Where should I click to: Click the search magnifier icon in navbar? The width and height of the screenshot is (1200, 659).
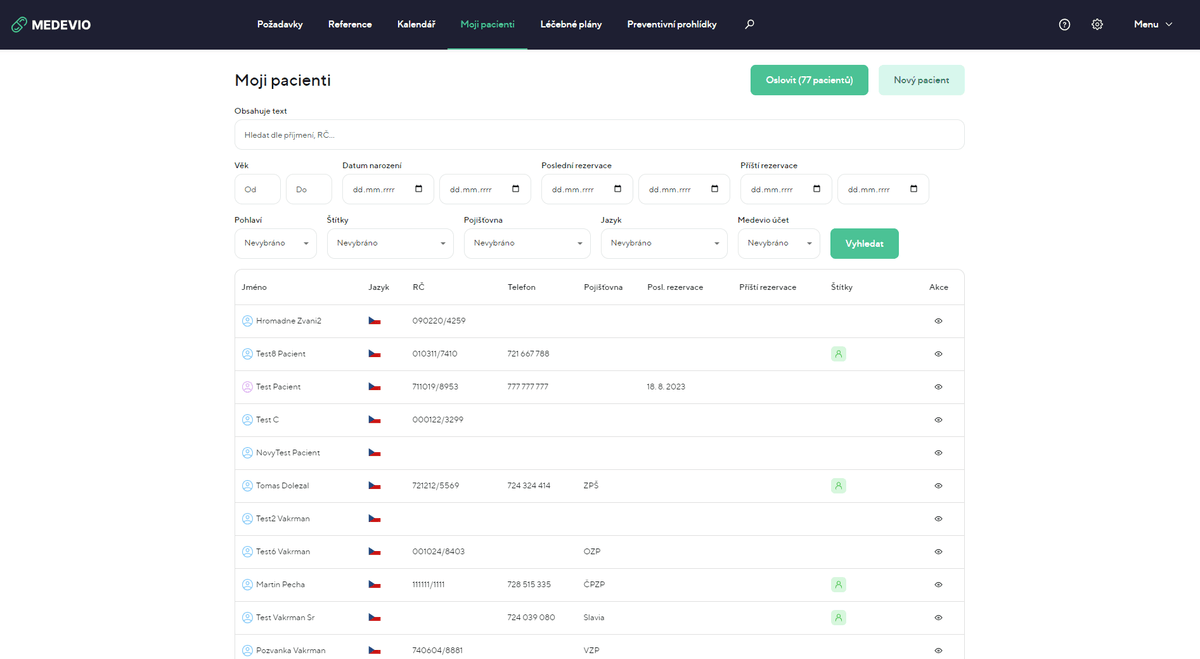pyautogui.click(x=750, y=24)
